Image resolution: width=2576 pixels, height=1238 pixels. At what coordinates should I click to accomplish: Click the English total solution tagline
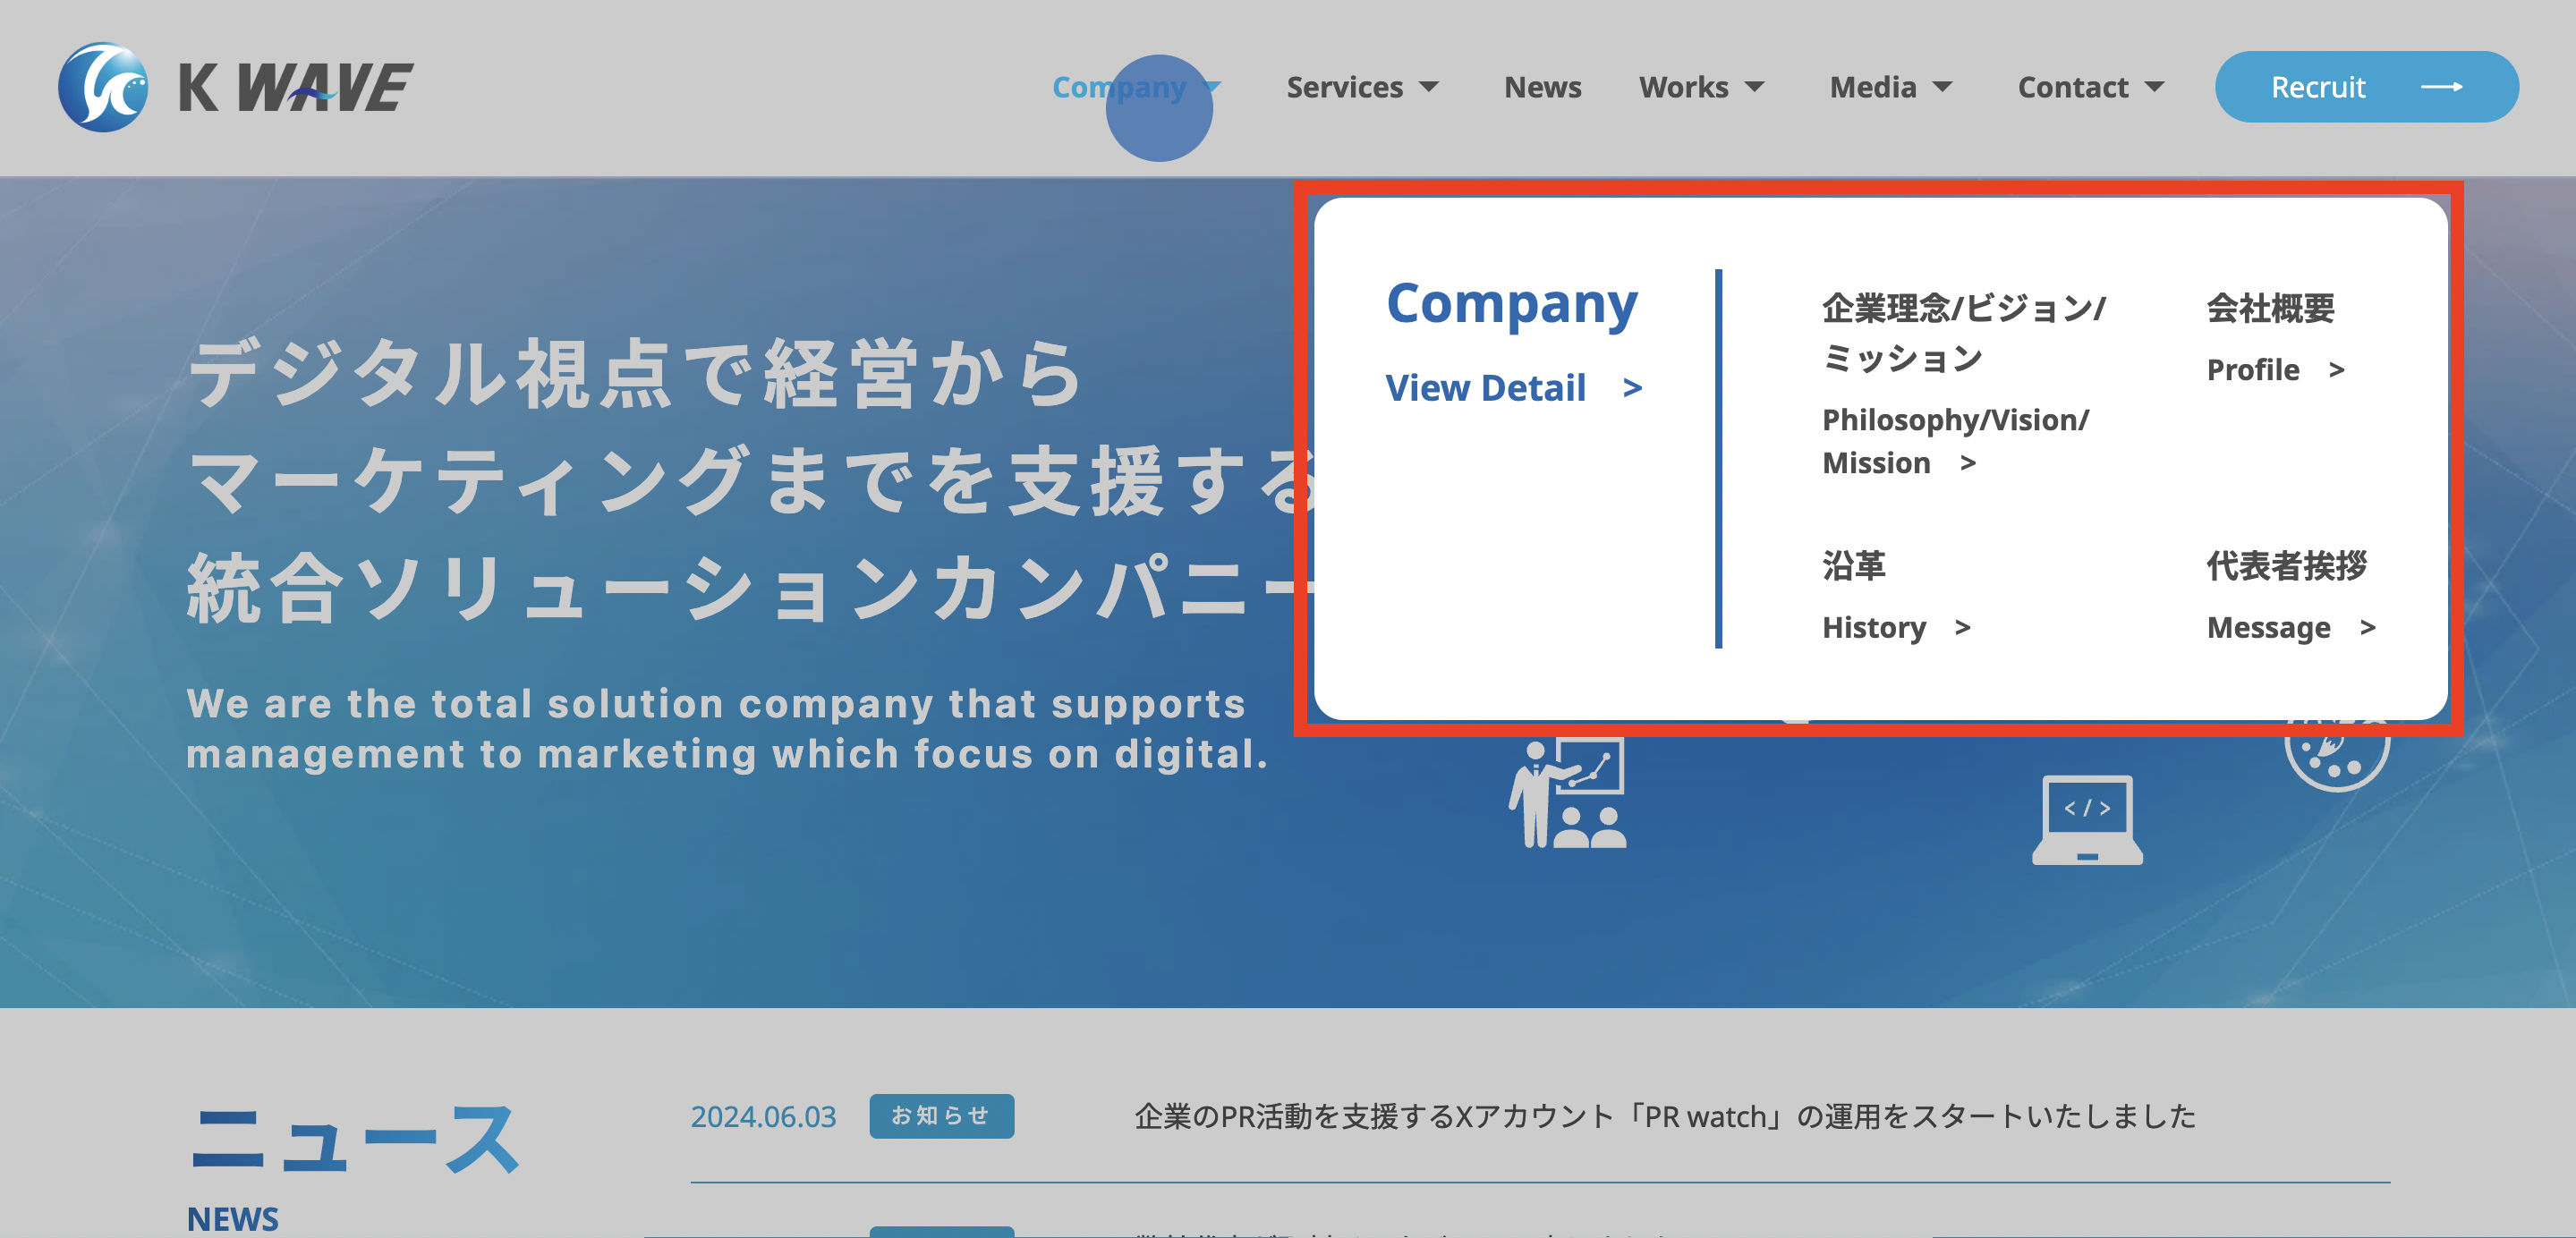click(727, 728)
